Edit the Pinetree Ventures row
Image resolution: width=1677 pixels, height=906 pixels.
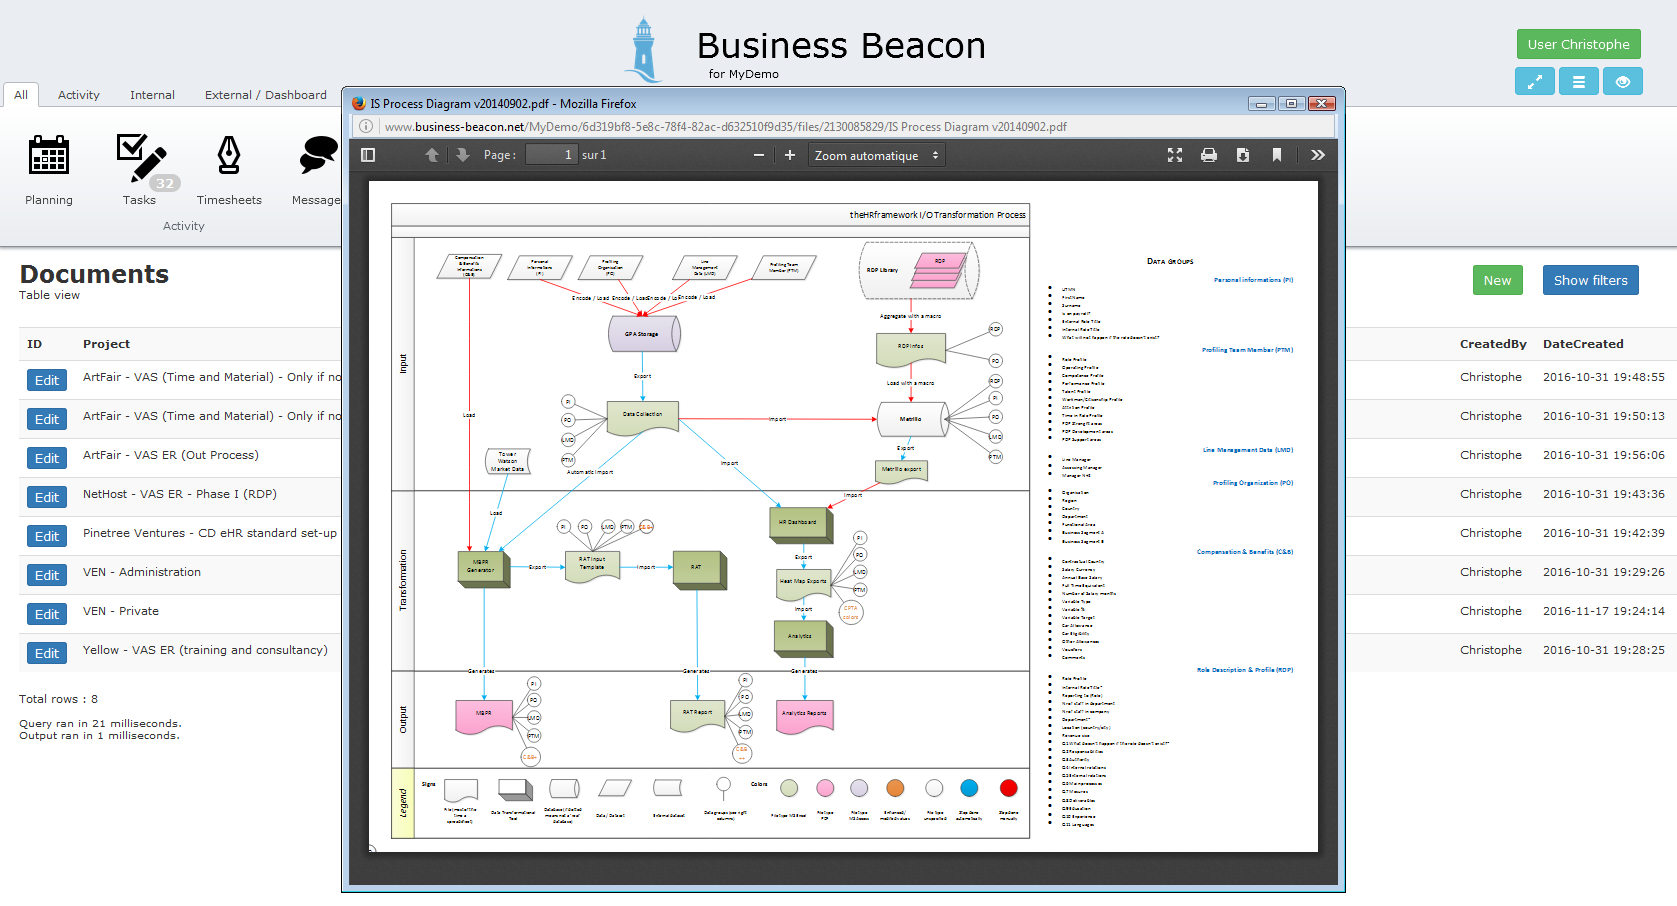(47, 536)
